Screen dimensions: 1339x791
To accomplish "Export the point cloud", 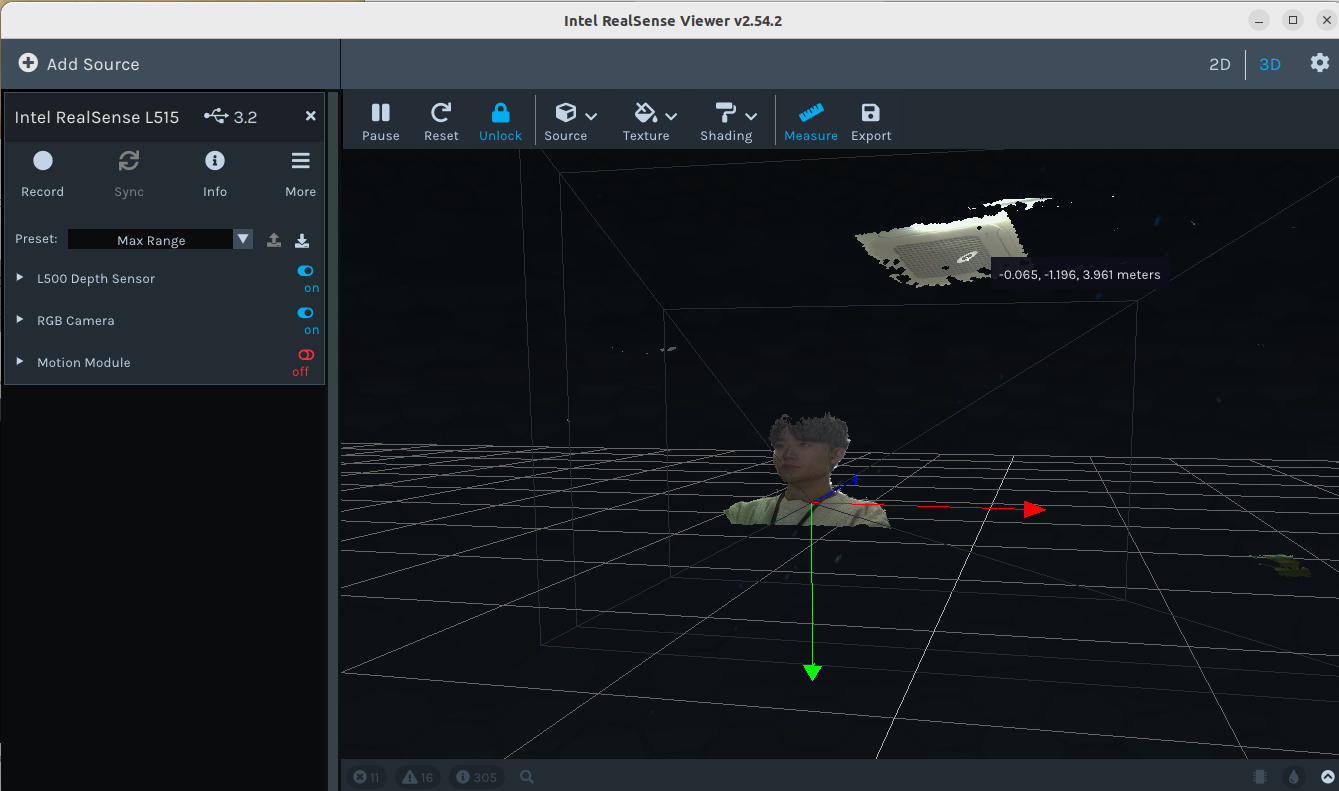I will tap(871, 122).
